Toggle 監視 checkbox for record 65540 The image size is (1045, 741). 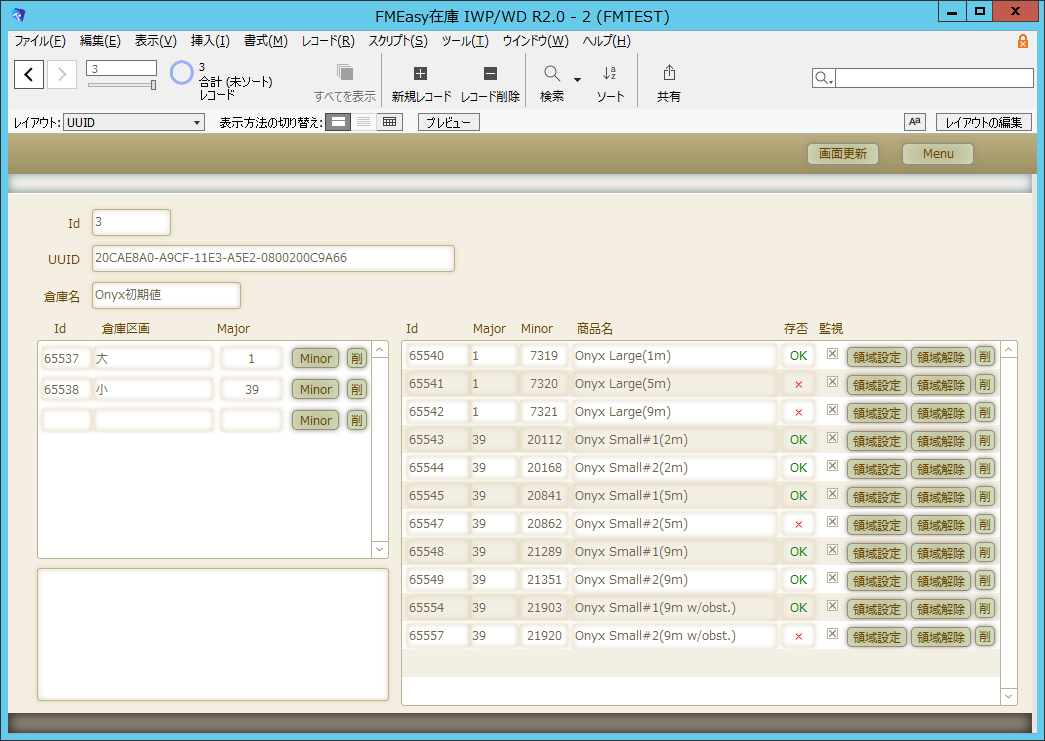click(x=832, y=355)
